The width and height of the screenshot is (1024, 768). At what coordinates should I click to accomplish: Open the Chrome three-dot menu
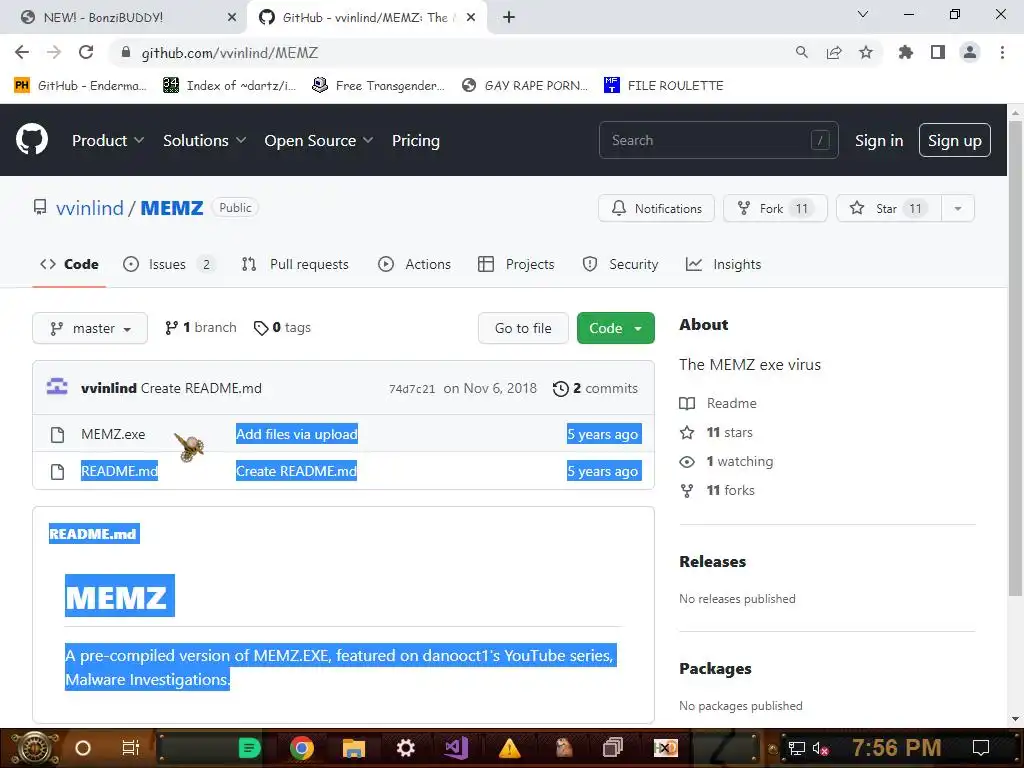coord(1002,52)
